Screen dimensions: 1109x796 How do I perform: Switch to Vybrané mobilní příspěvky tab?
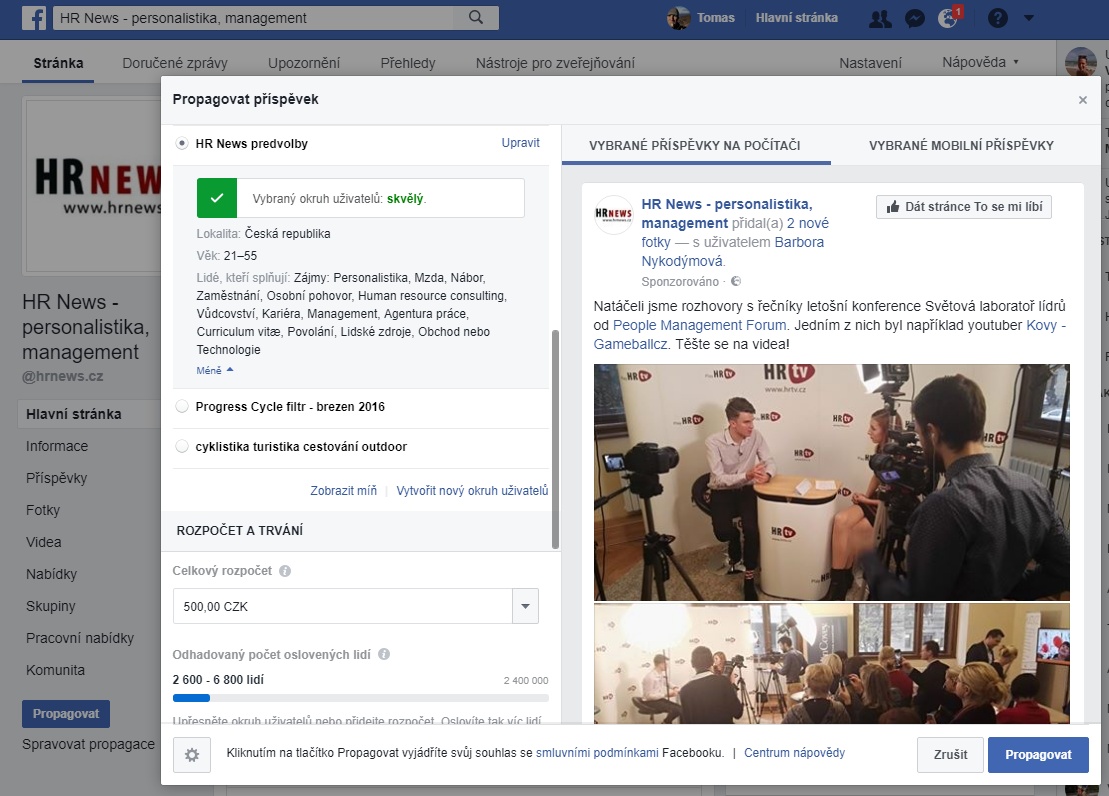(x=961, y=145)
